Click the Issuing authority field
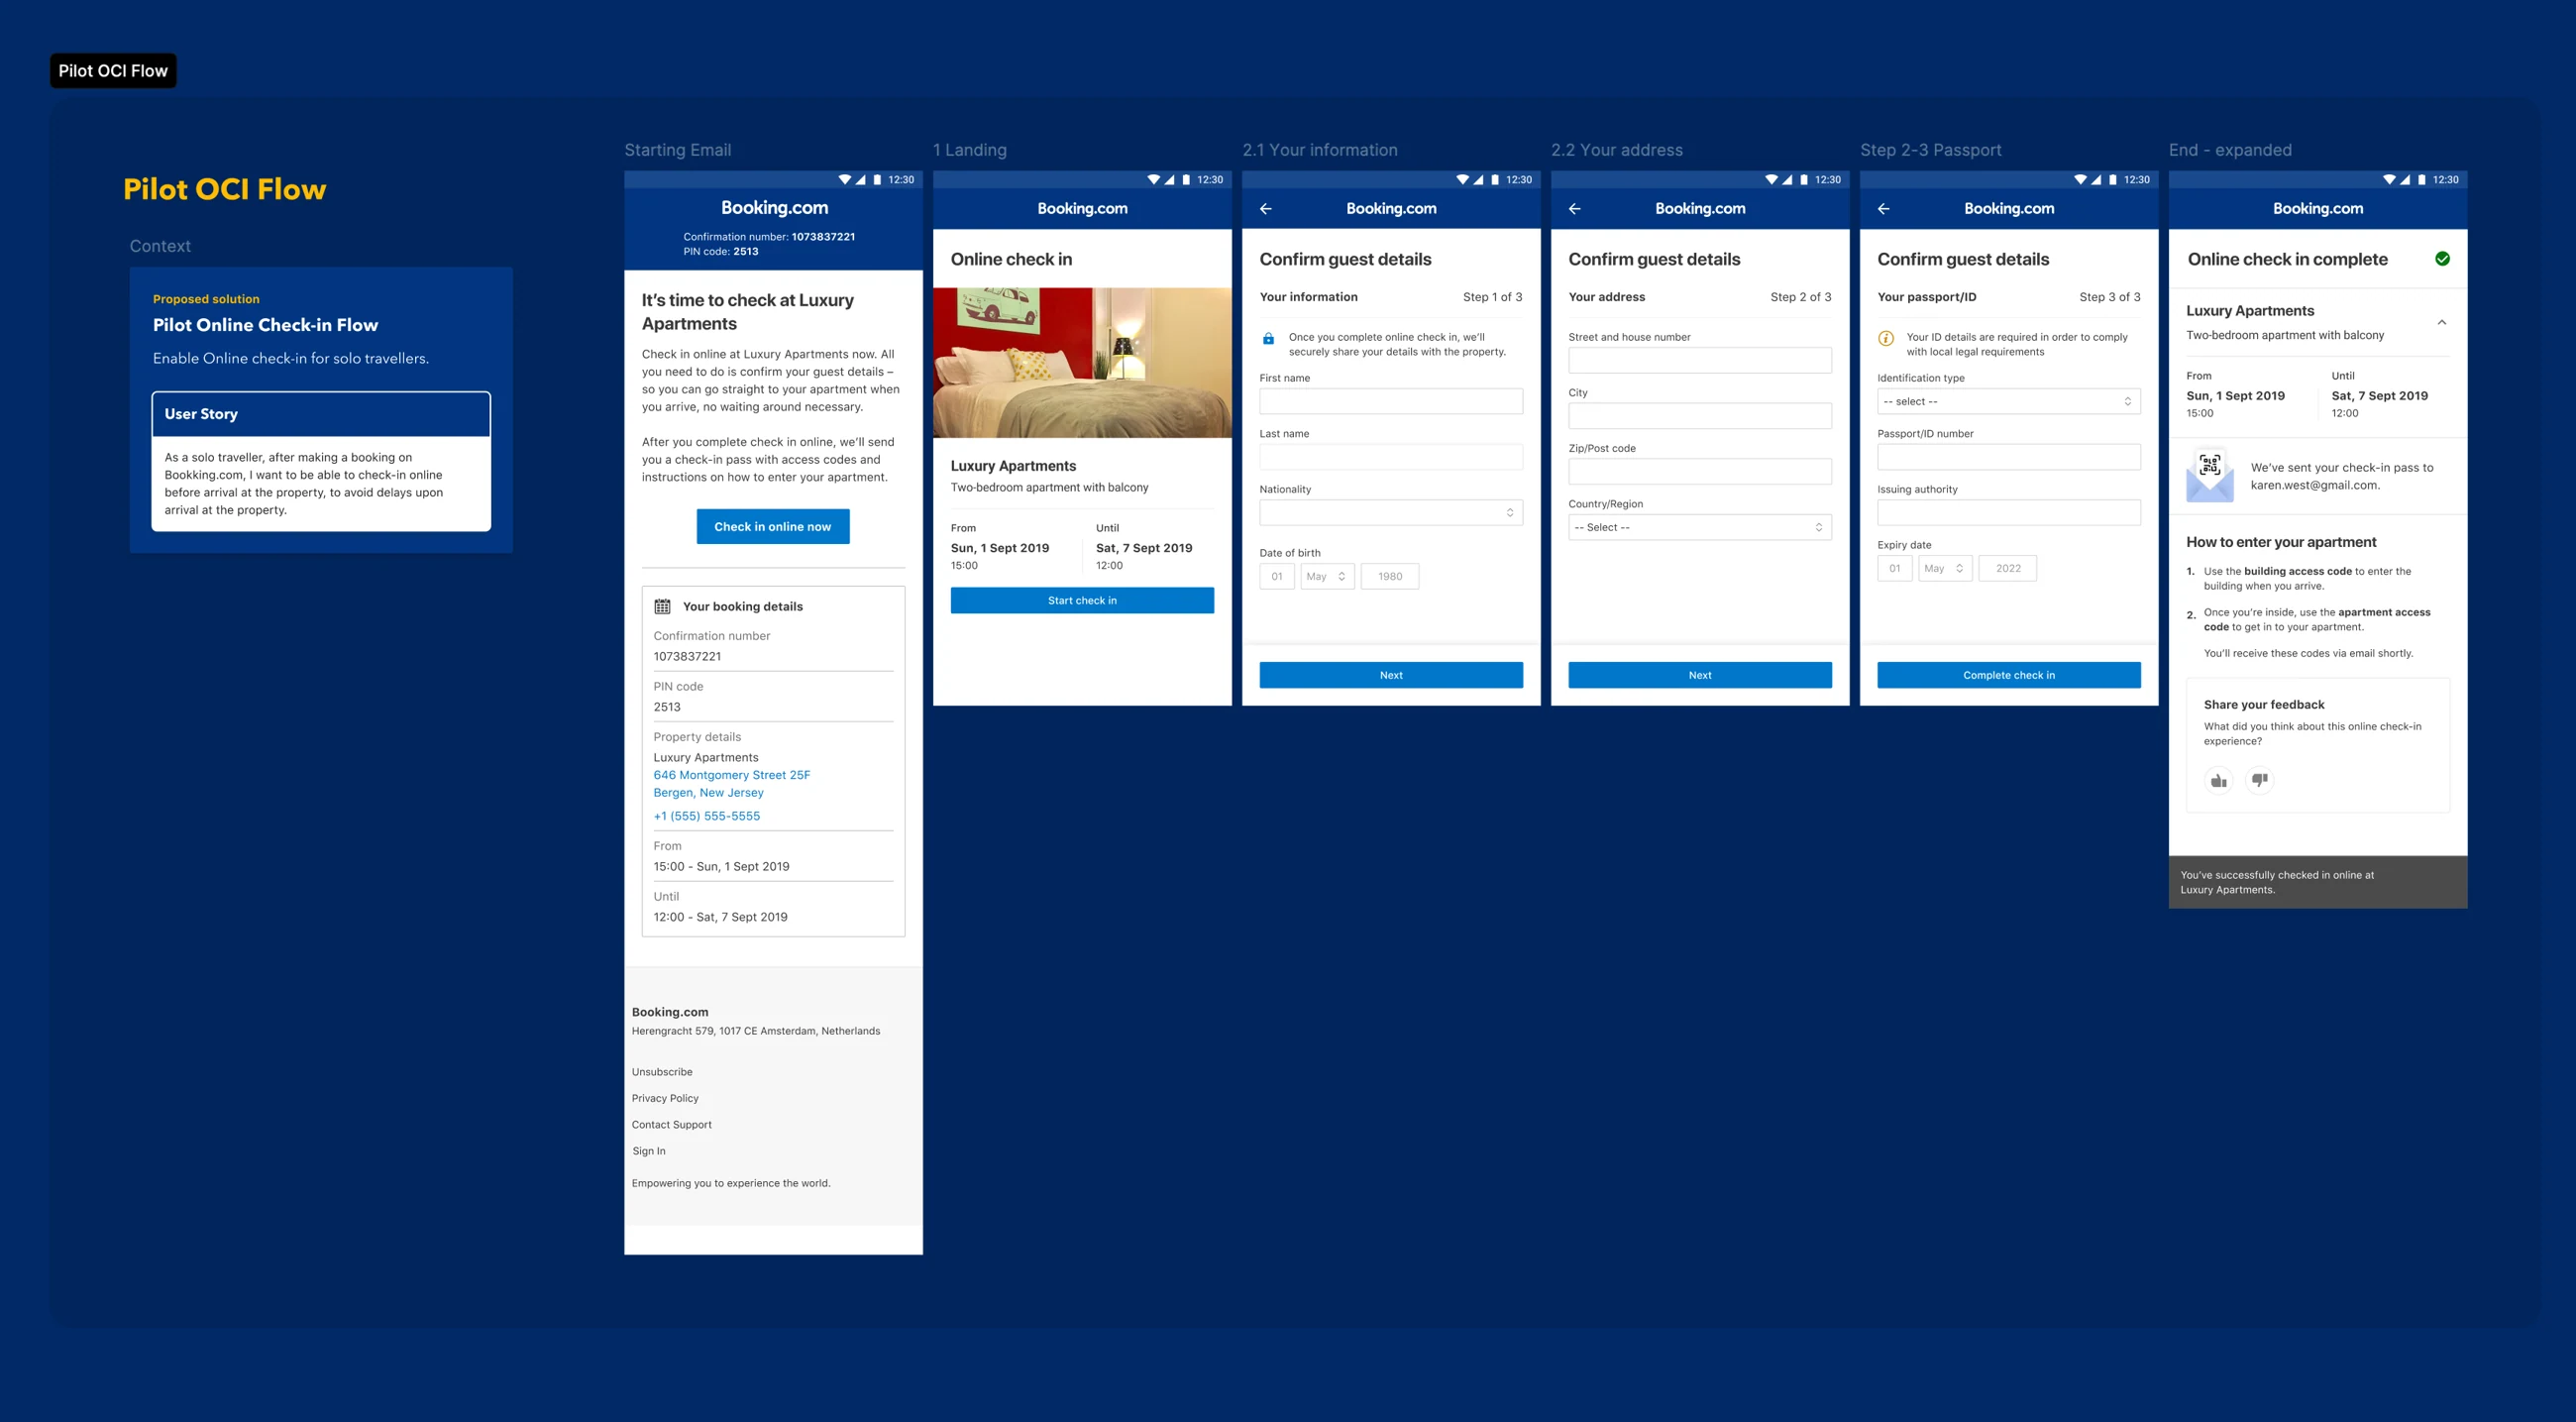 point(2008,513)
